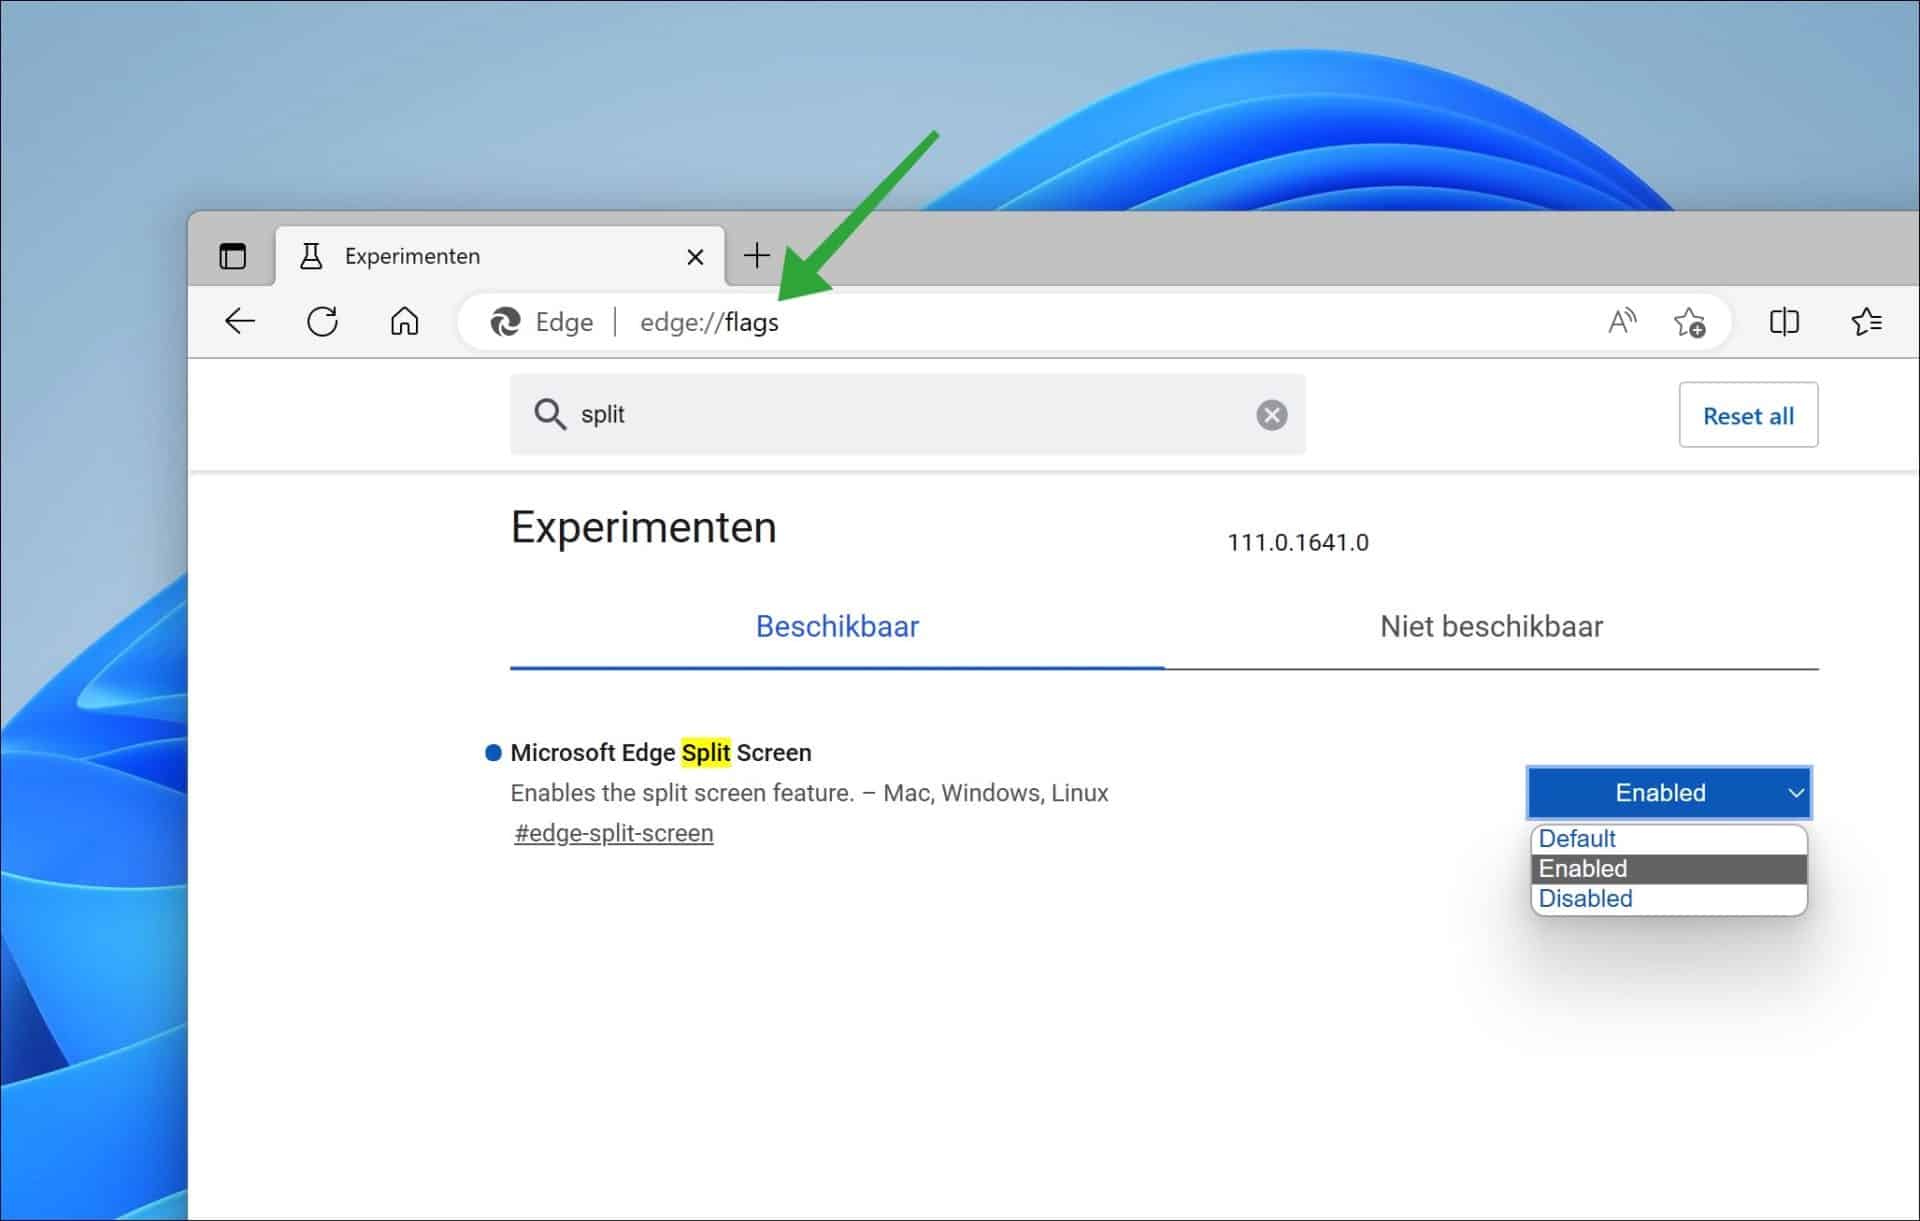The image size is (1920, 1221).
Task: Switch to the Niet beschikbaar tab
Action: (x=1491, y=626)
